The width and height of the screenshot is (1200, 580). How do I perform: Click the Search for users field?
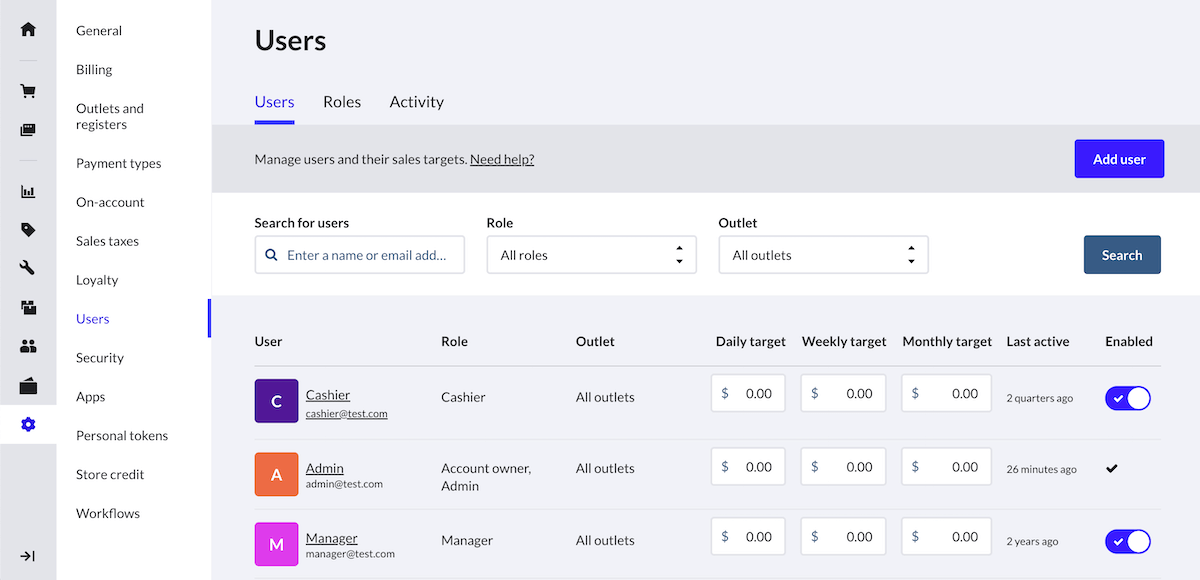pos(369,255)
